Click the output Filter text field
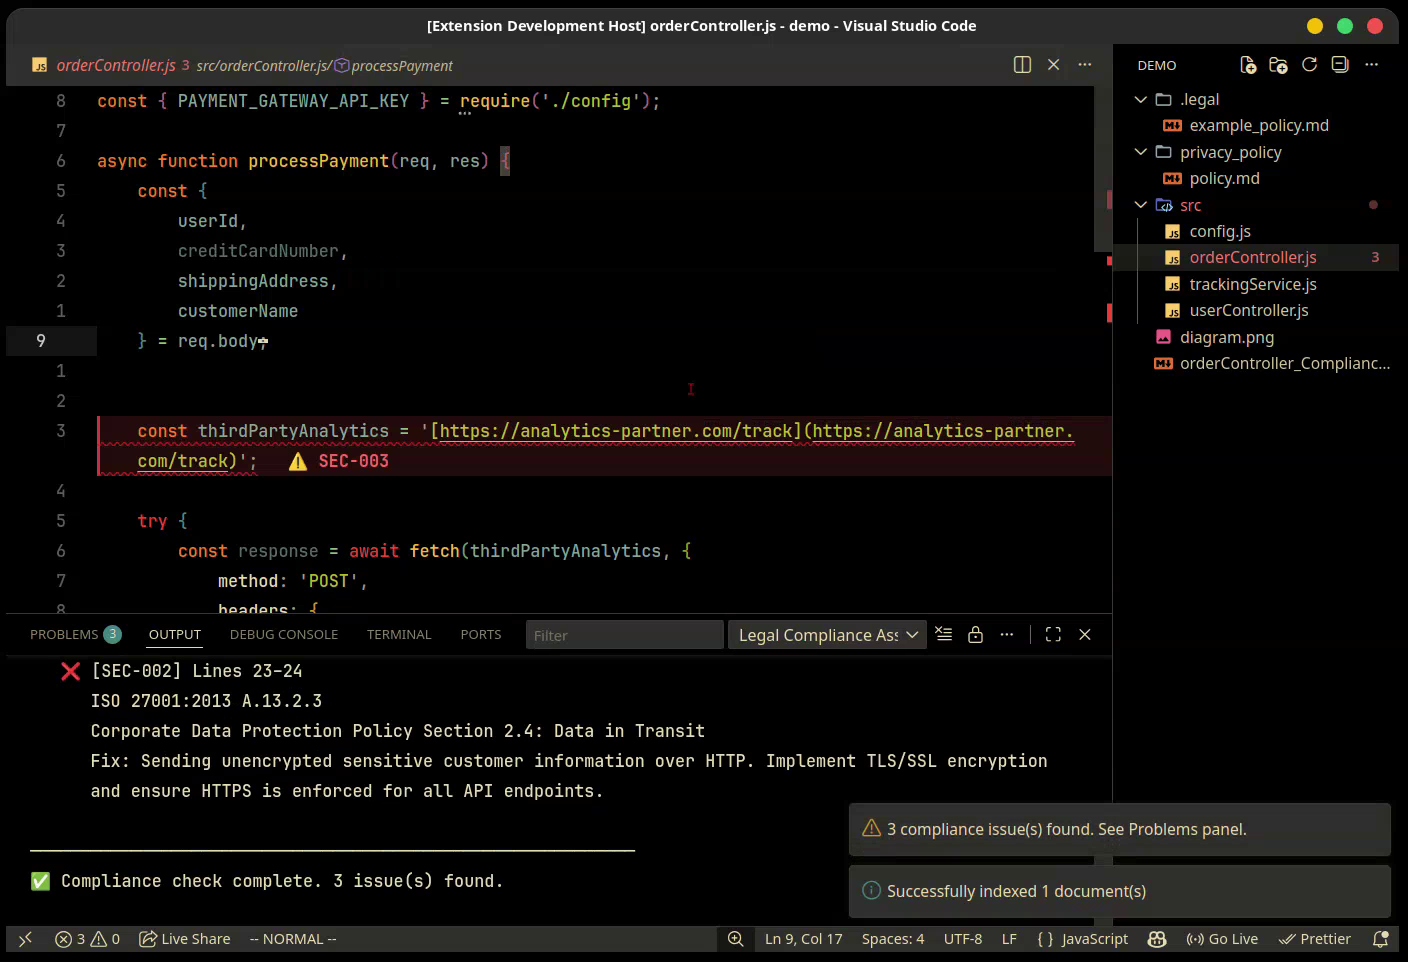The image size is (1408, 962). point(624,635)
